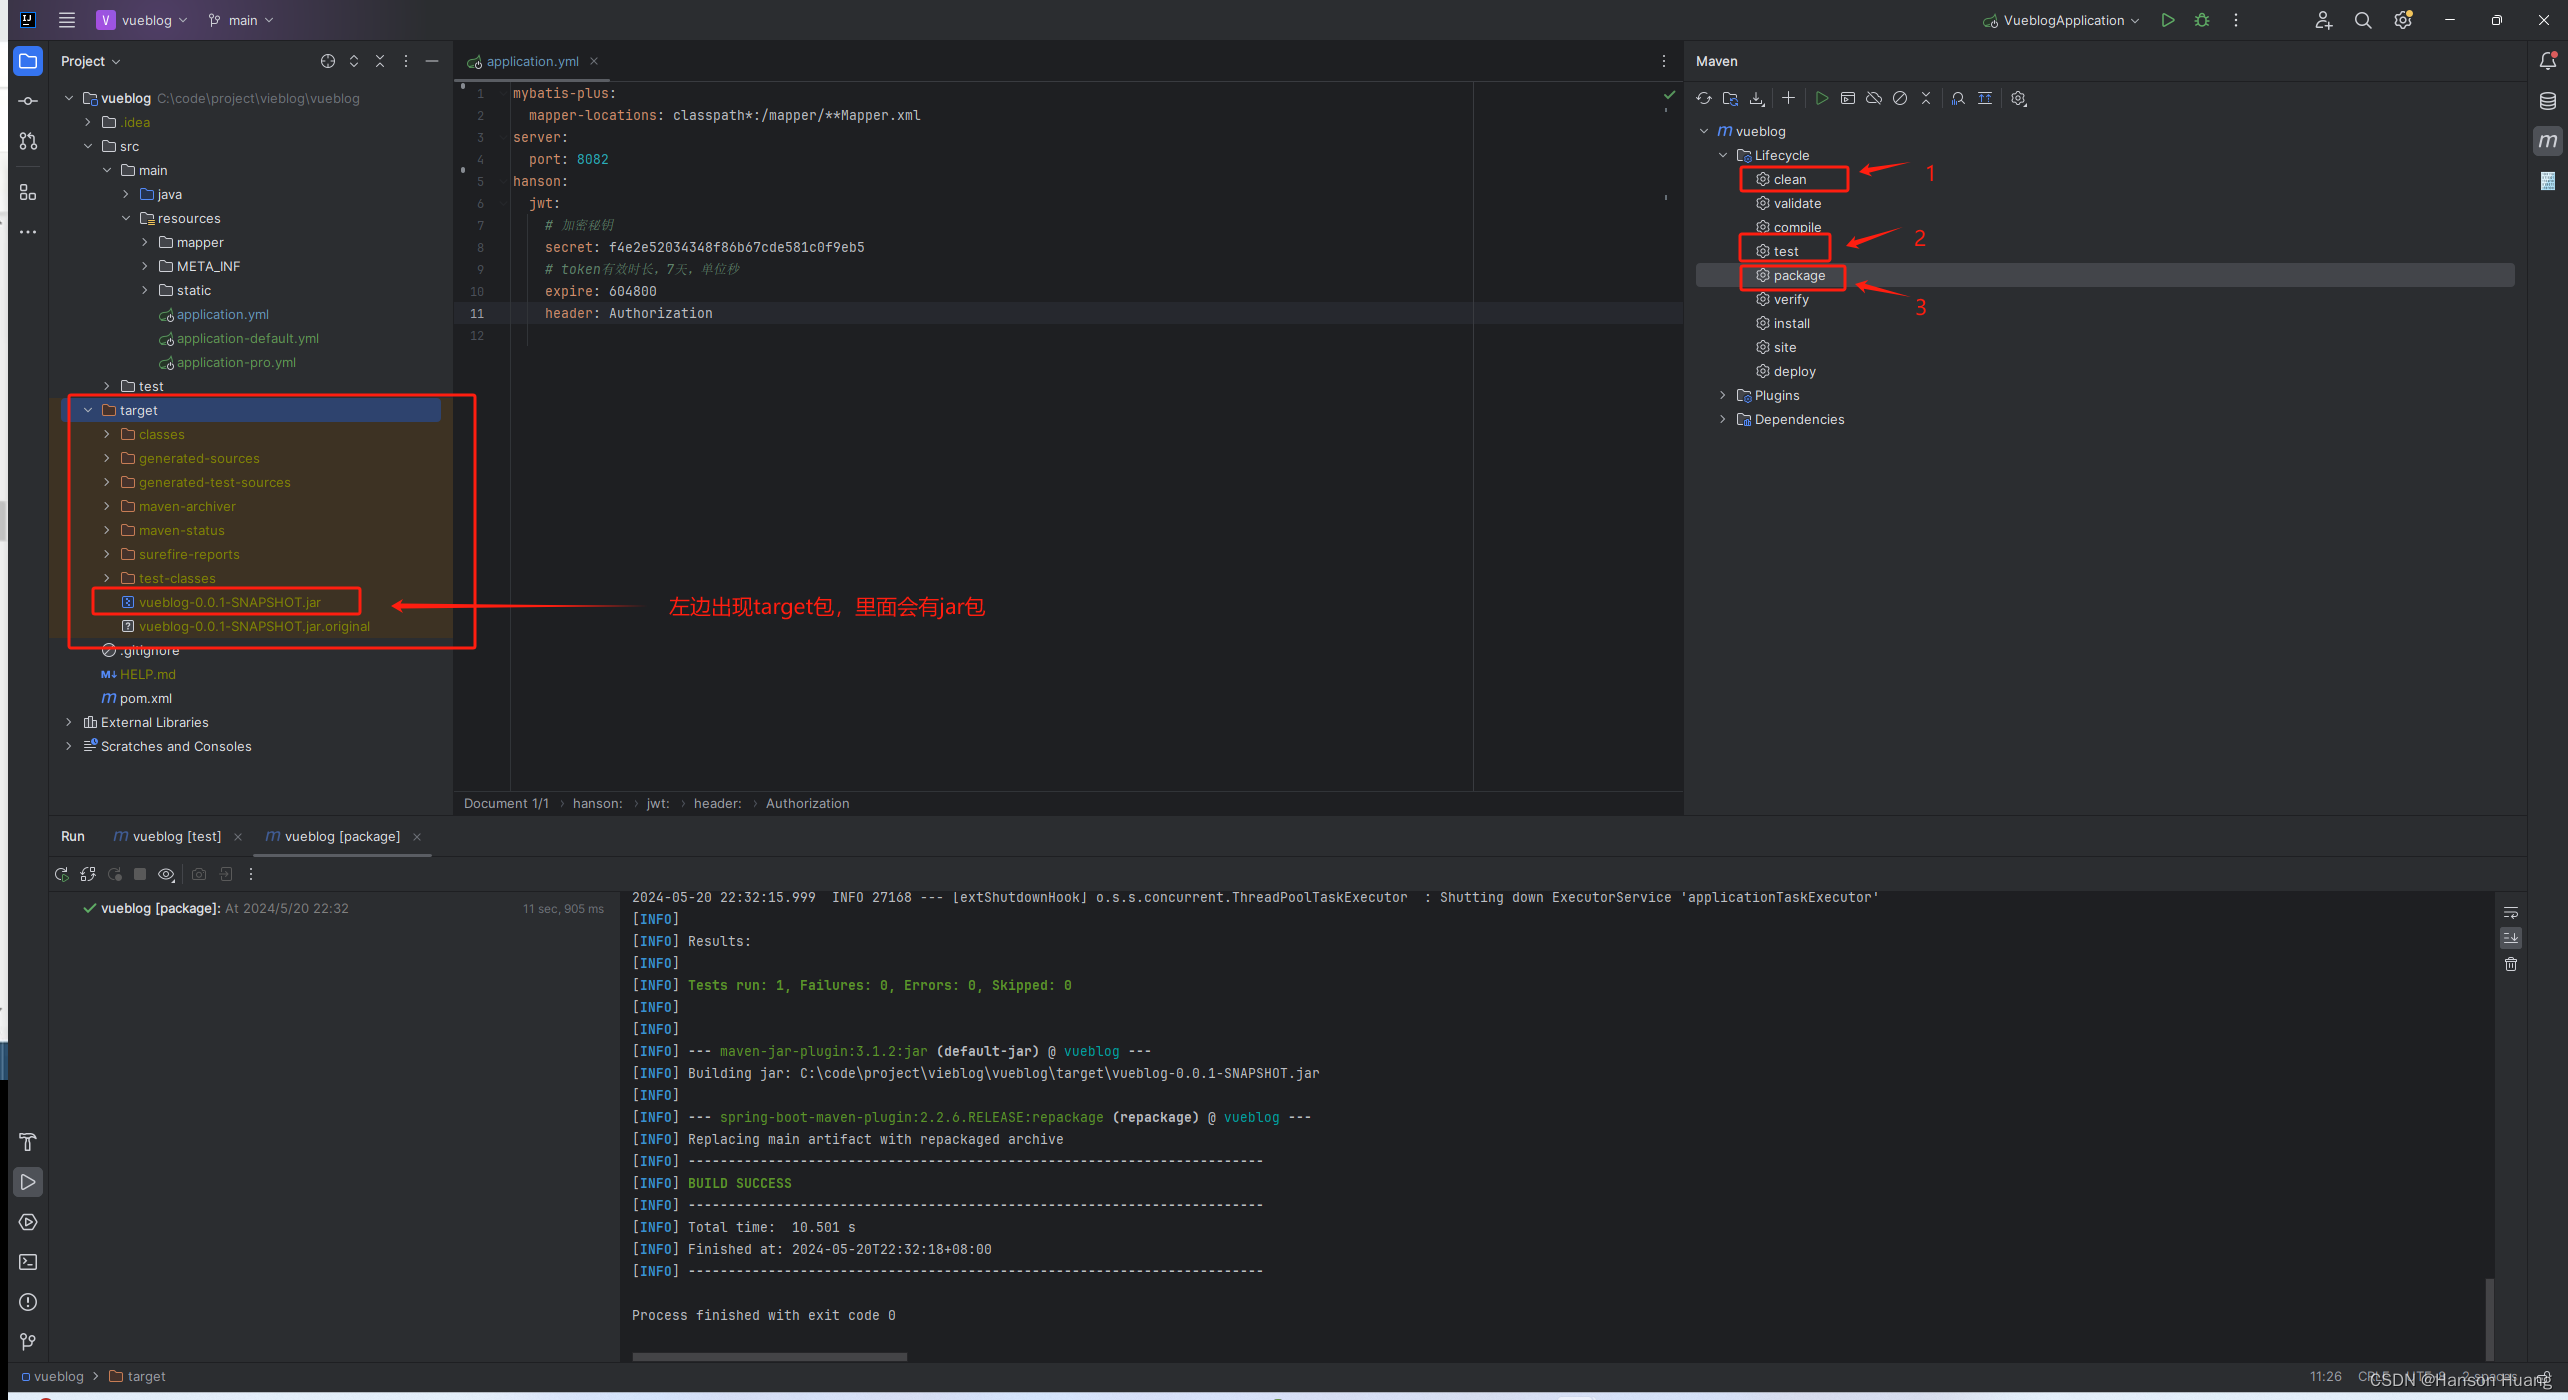Screen dimensions: 2568x1400
Task: Open Maven settings gear icon
Action: click(2018, 98)
